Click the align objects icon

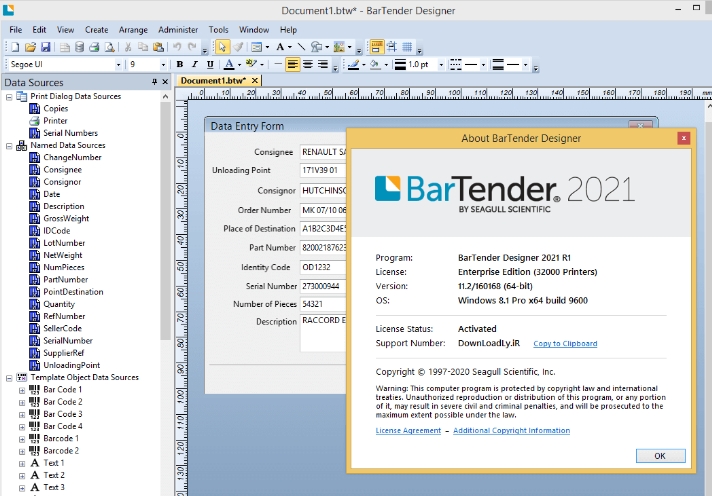click(392, 47)
